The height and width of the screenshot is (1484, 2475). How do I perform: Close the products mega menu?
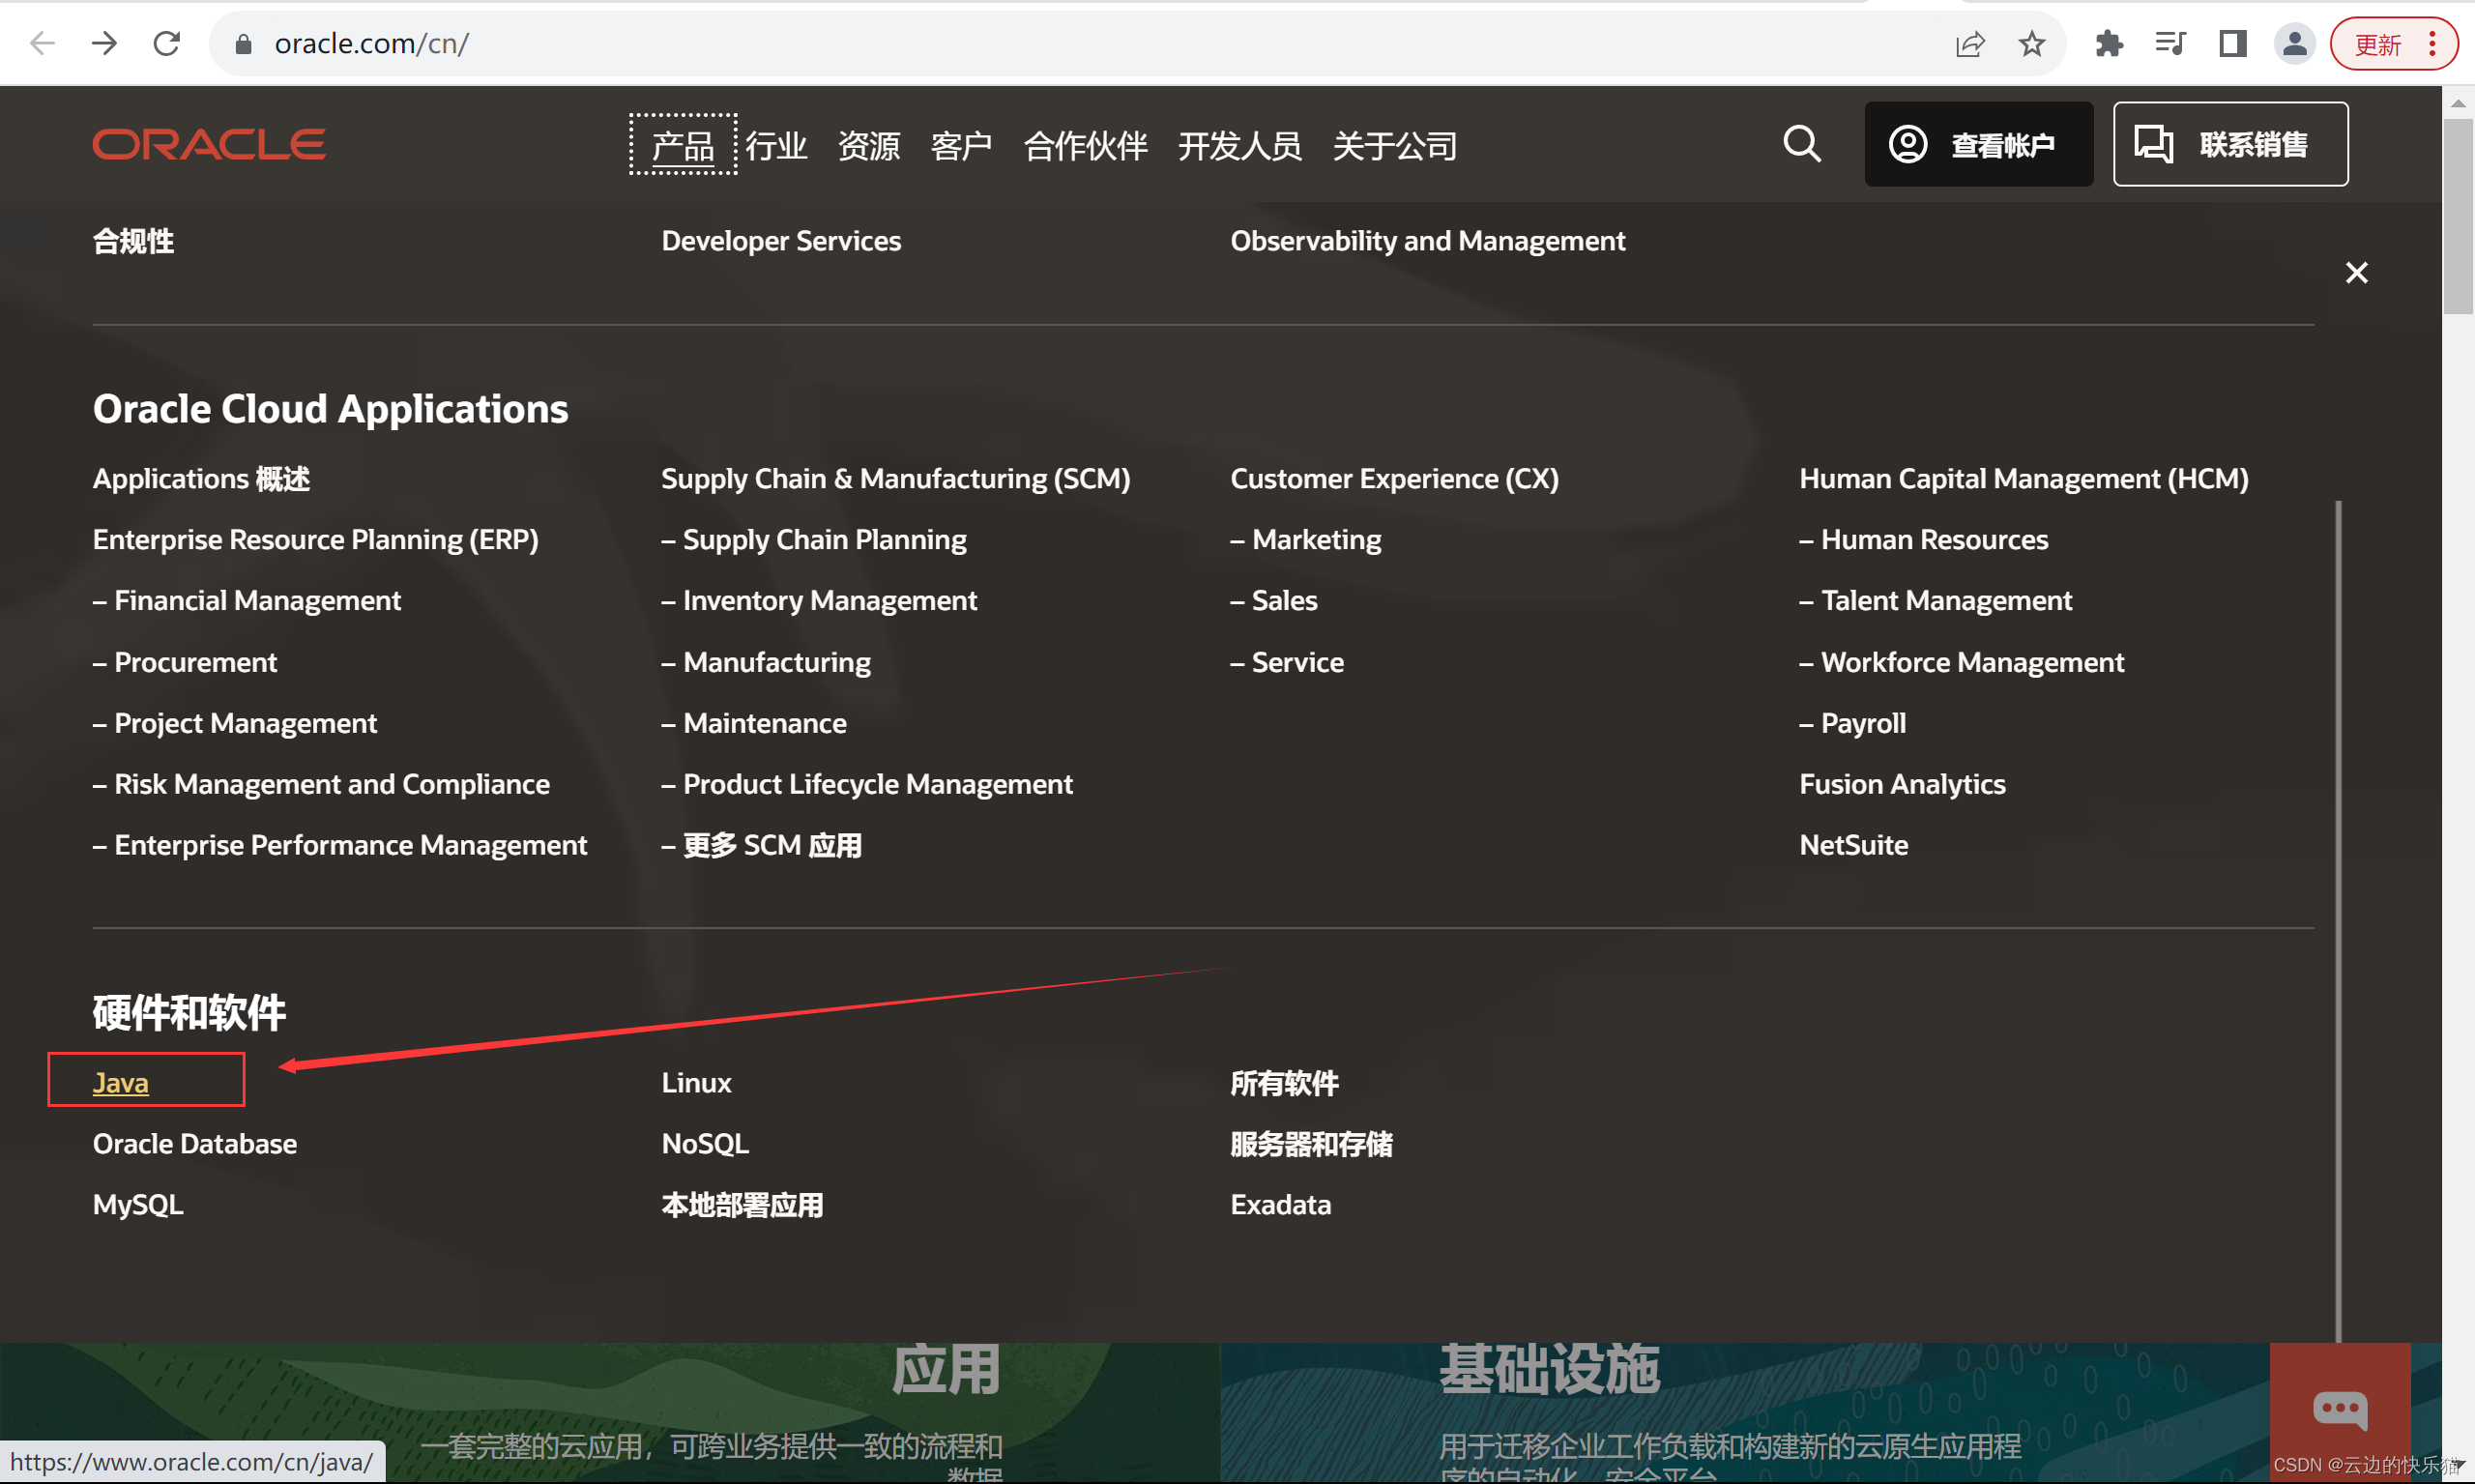[2356, 273]
